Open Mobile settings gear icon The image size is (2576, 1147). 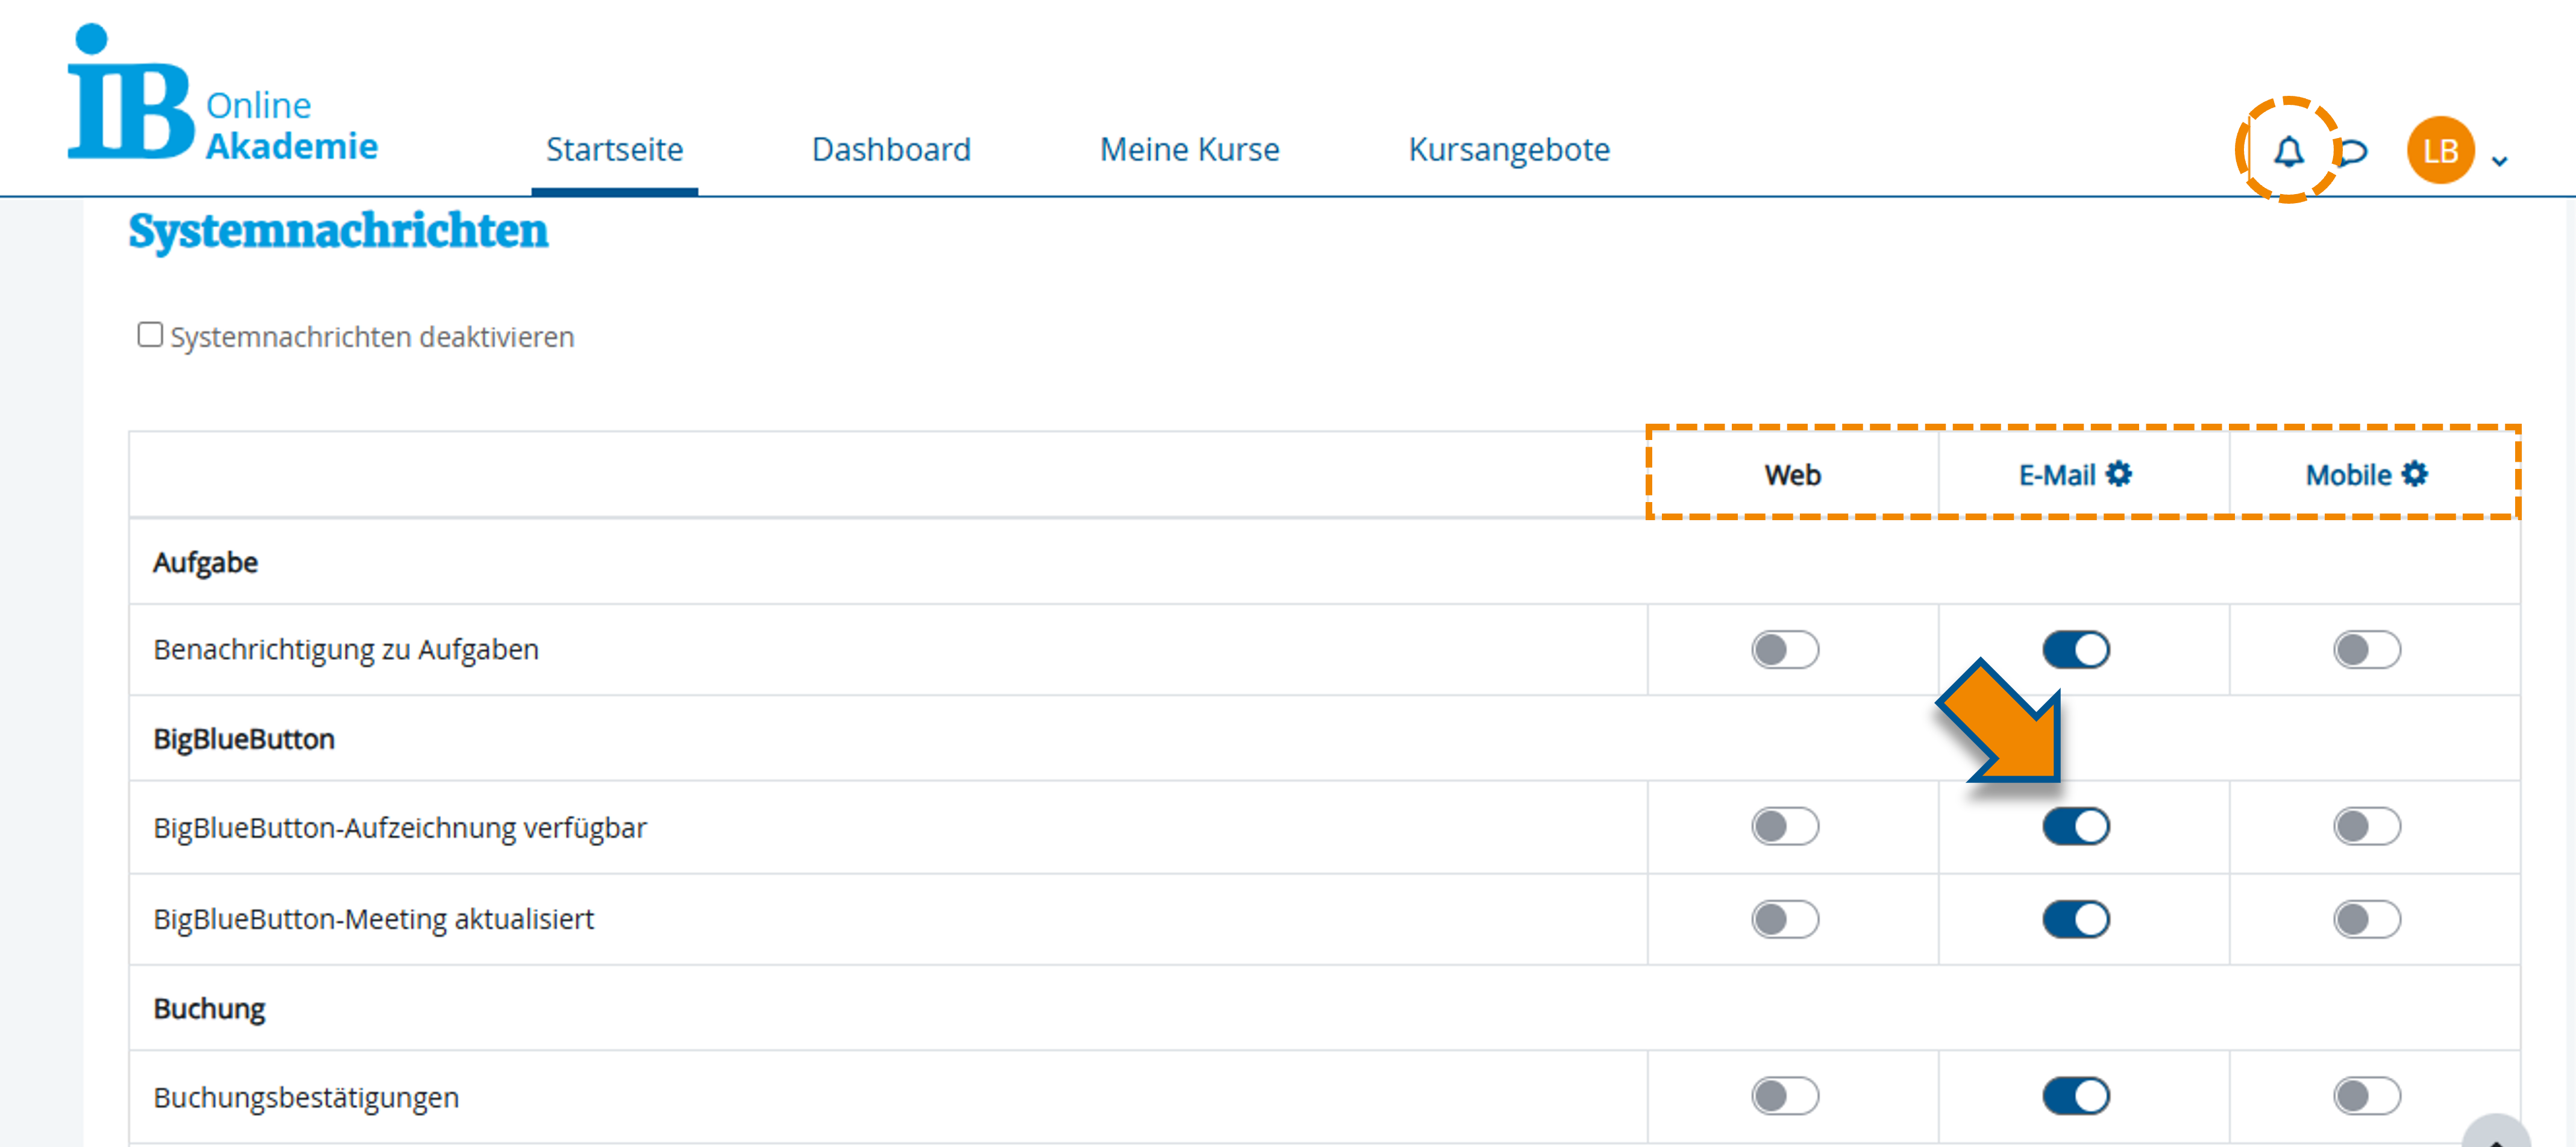2414,474
